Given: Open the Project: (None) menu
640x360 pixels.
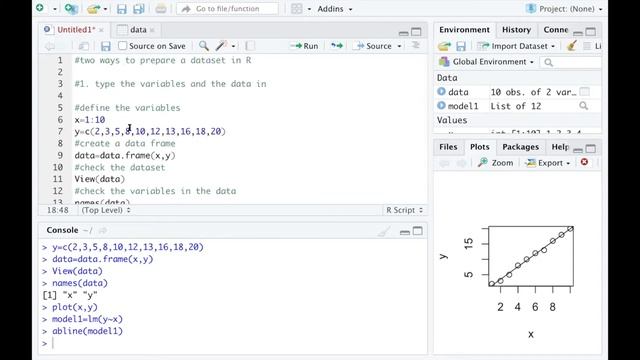Looking at the screenshot, I should tap(564, 9).
